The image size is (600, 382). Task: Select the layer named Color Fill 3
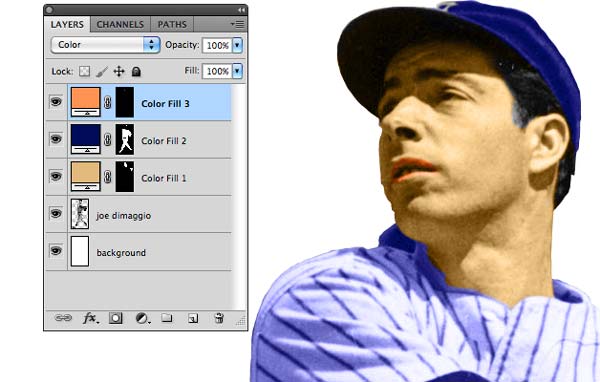[x=165, y=104]
